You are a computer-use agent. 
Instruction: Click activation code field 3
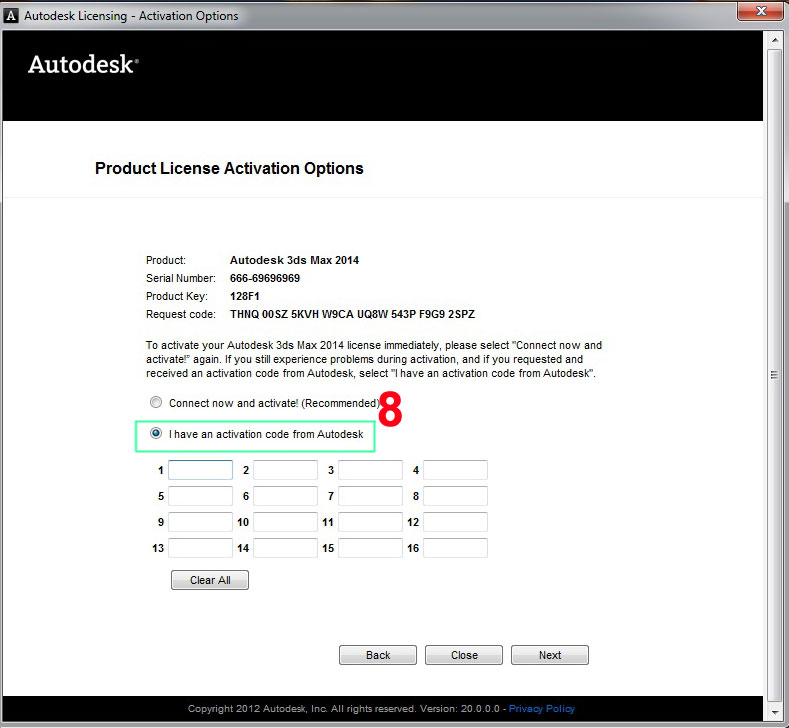point(370,470)
